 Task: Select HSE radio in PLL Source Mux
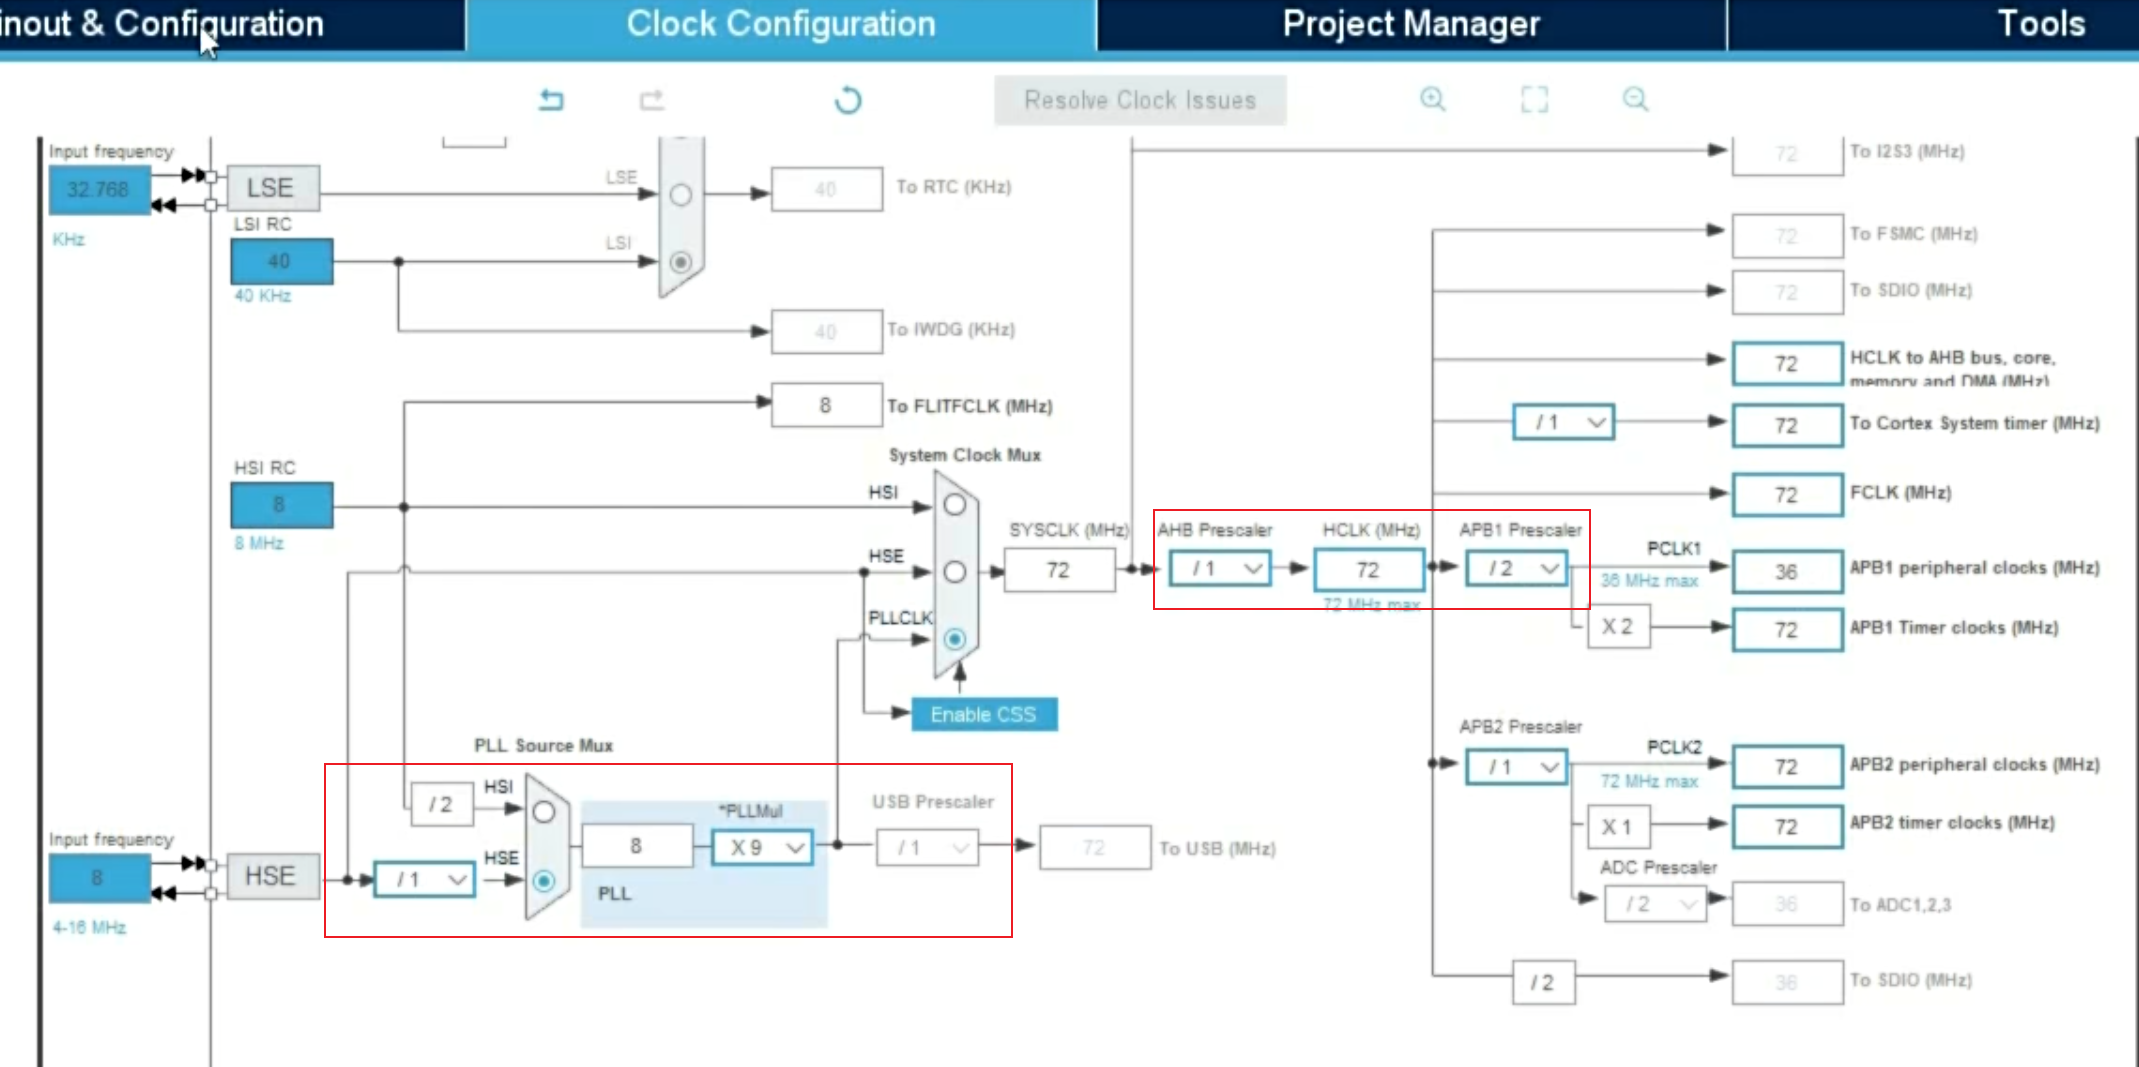[x=544, y=881]
